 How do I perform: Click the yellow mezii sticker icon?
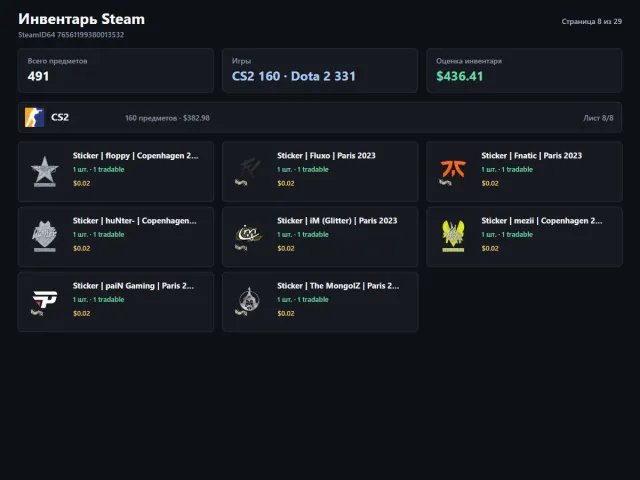pos(453,236)
